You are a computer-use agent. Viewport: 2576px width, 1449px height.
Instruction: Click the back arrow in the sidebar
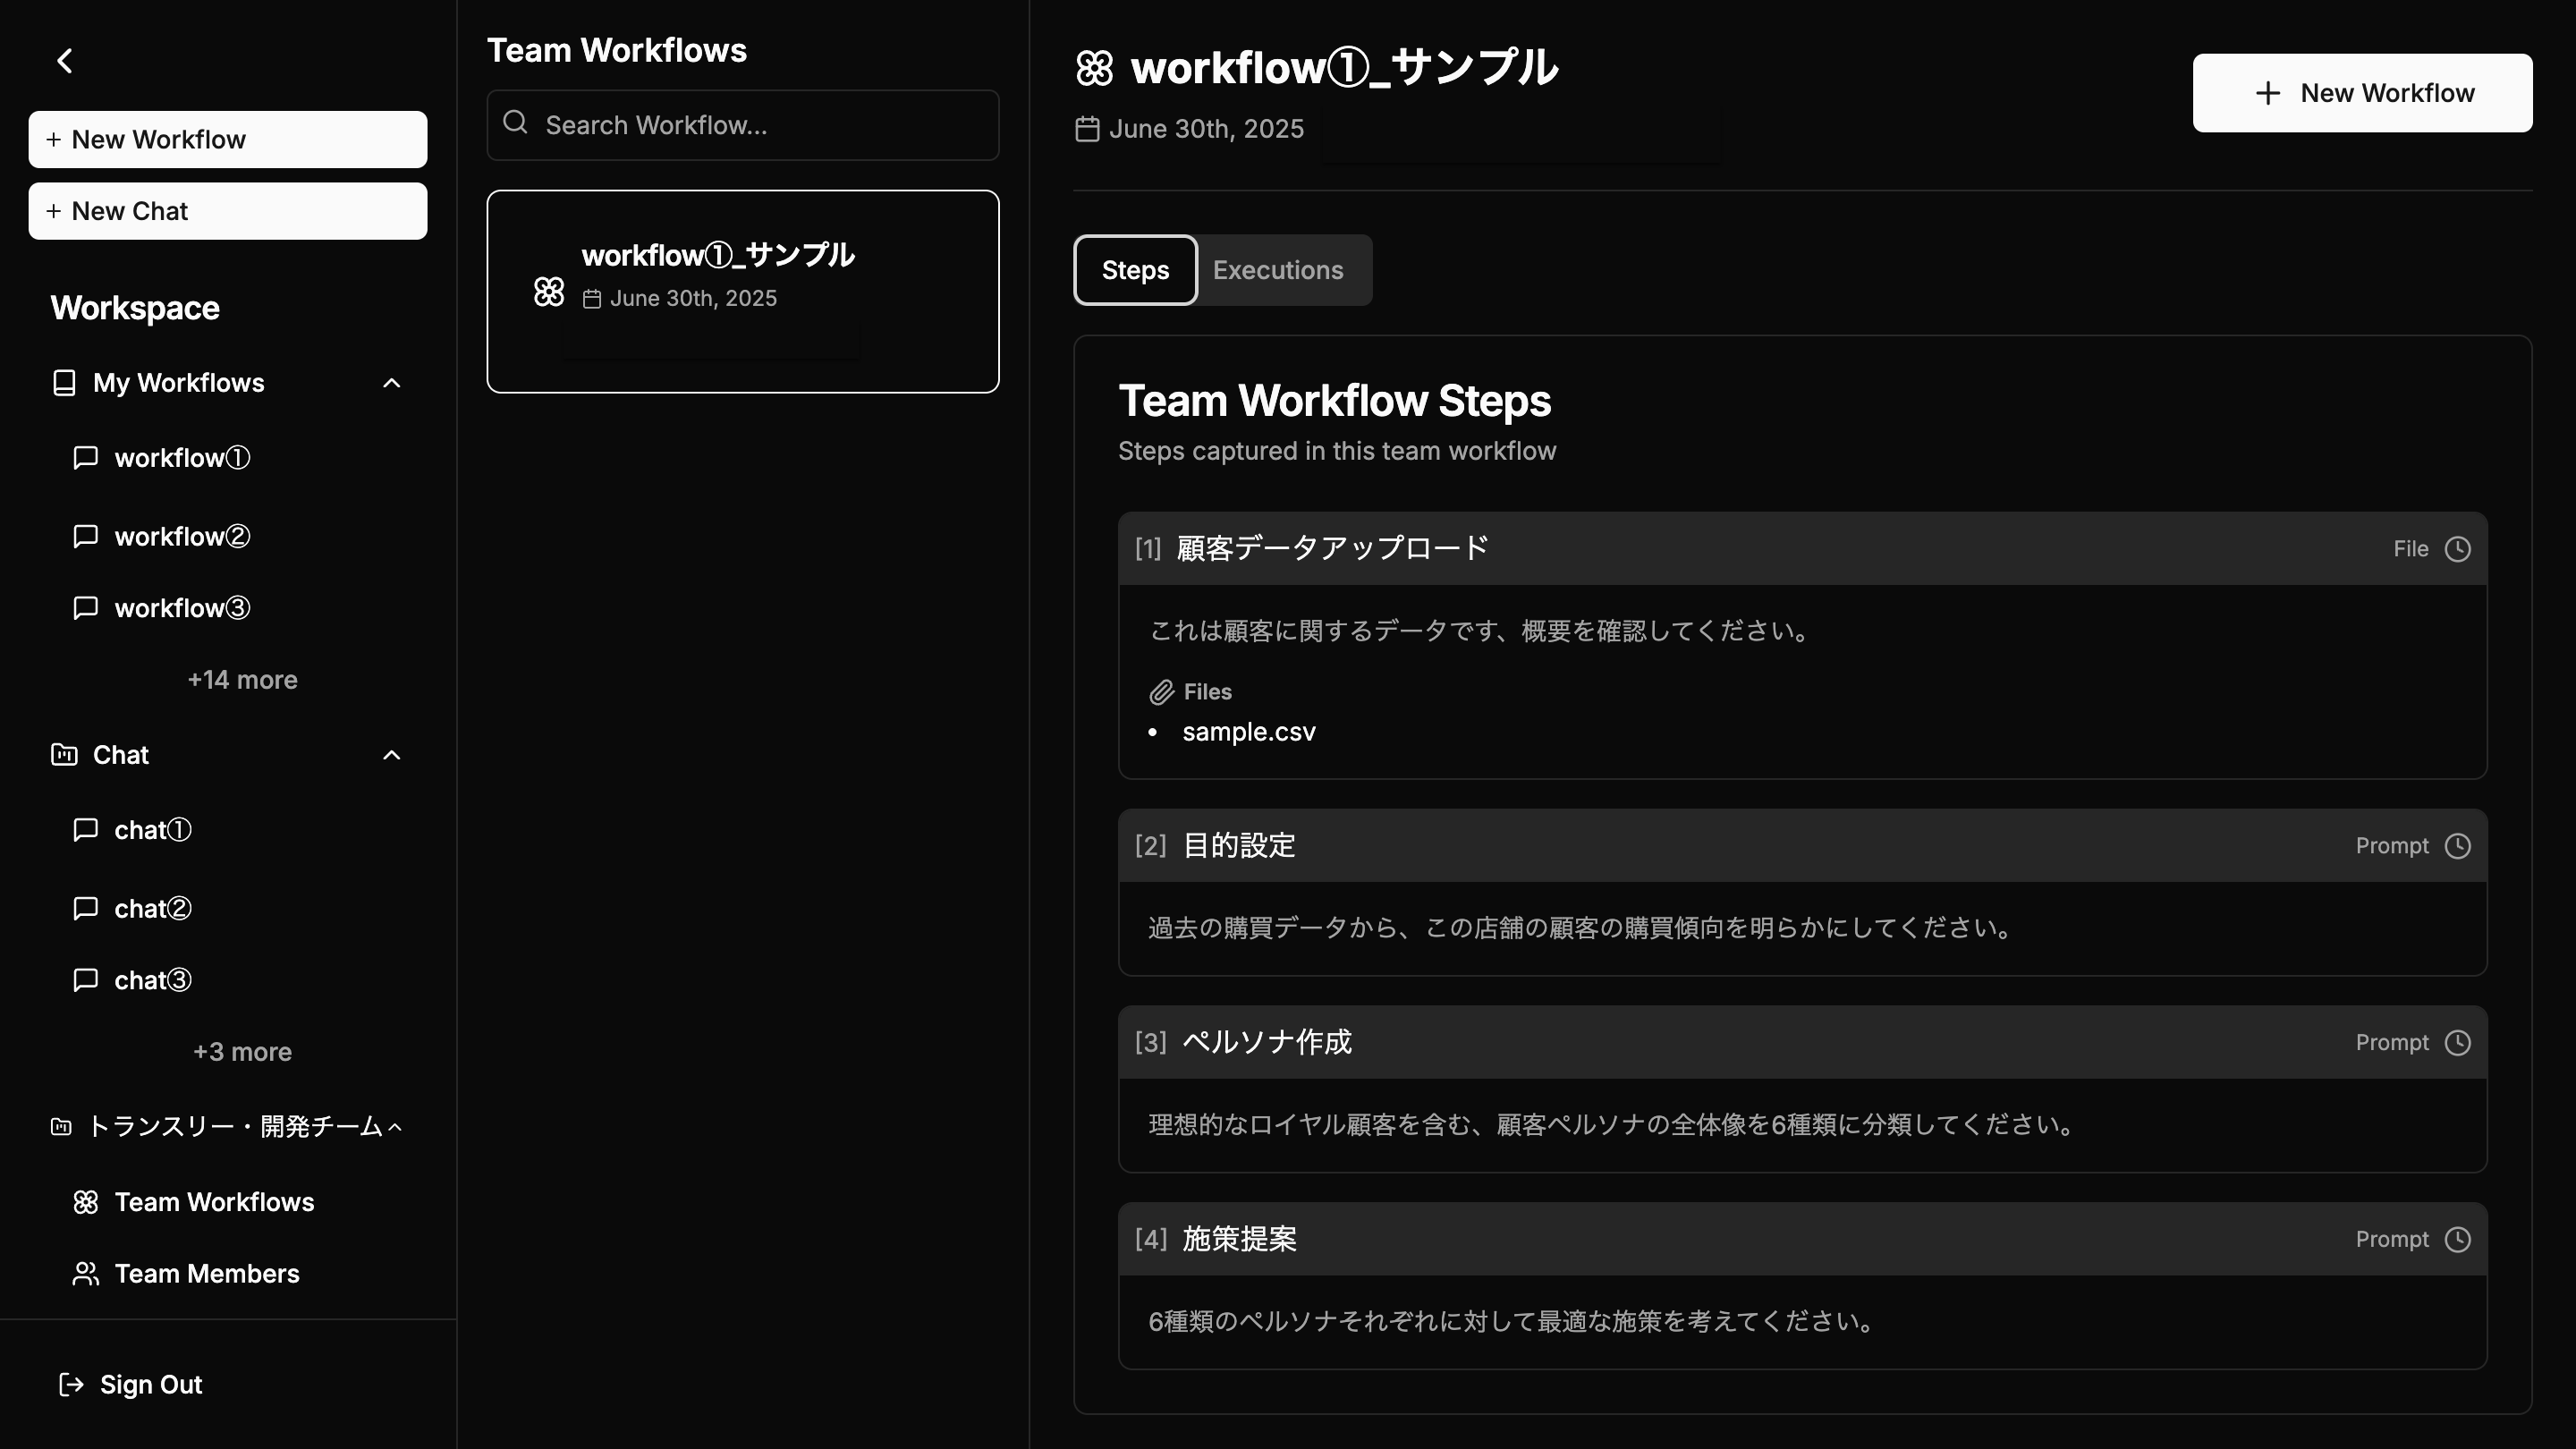[65, 61]
